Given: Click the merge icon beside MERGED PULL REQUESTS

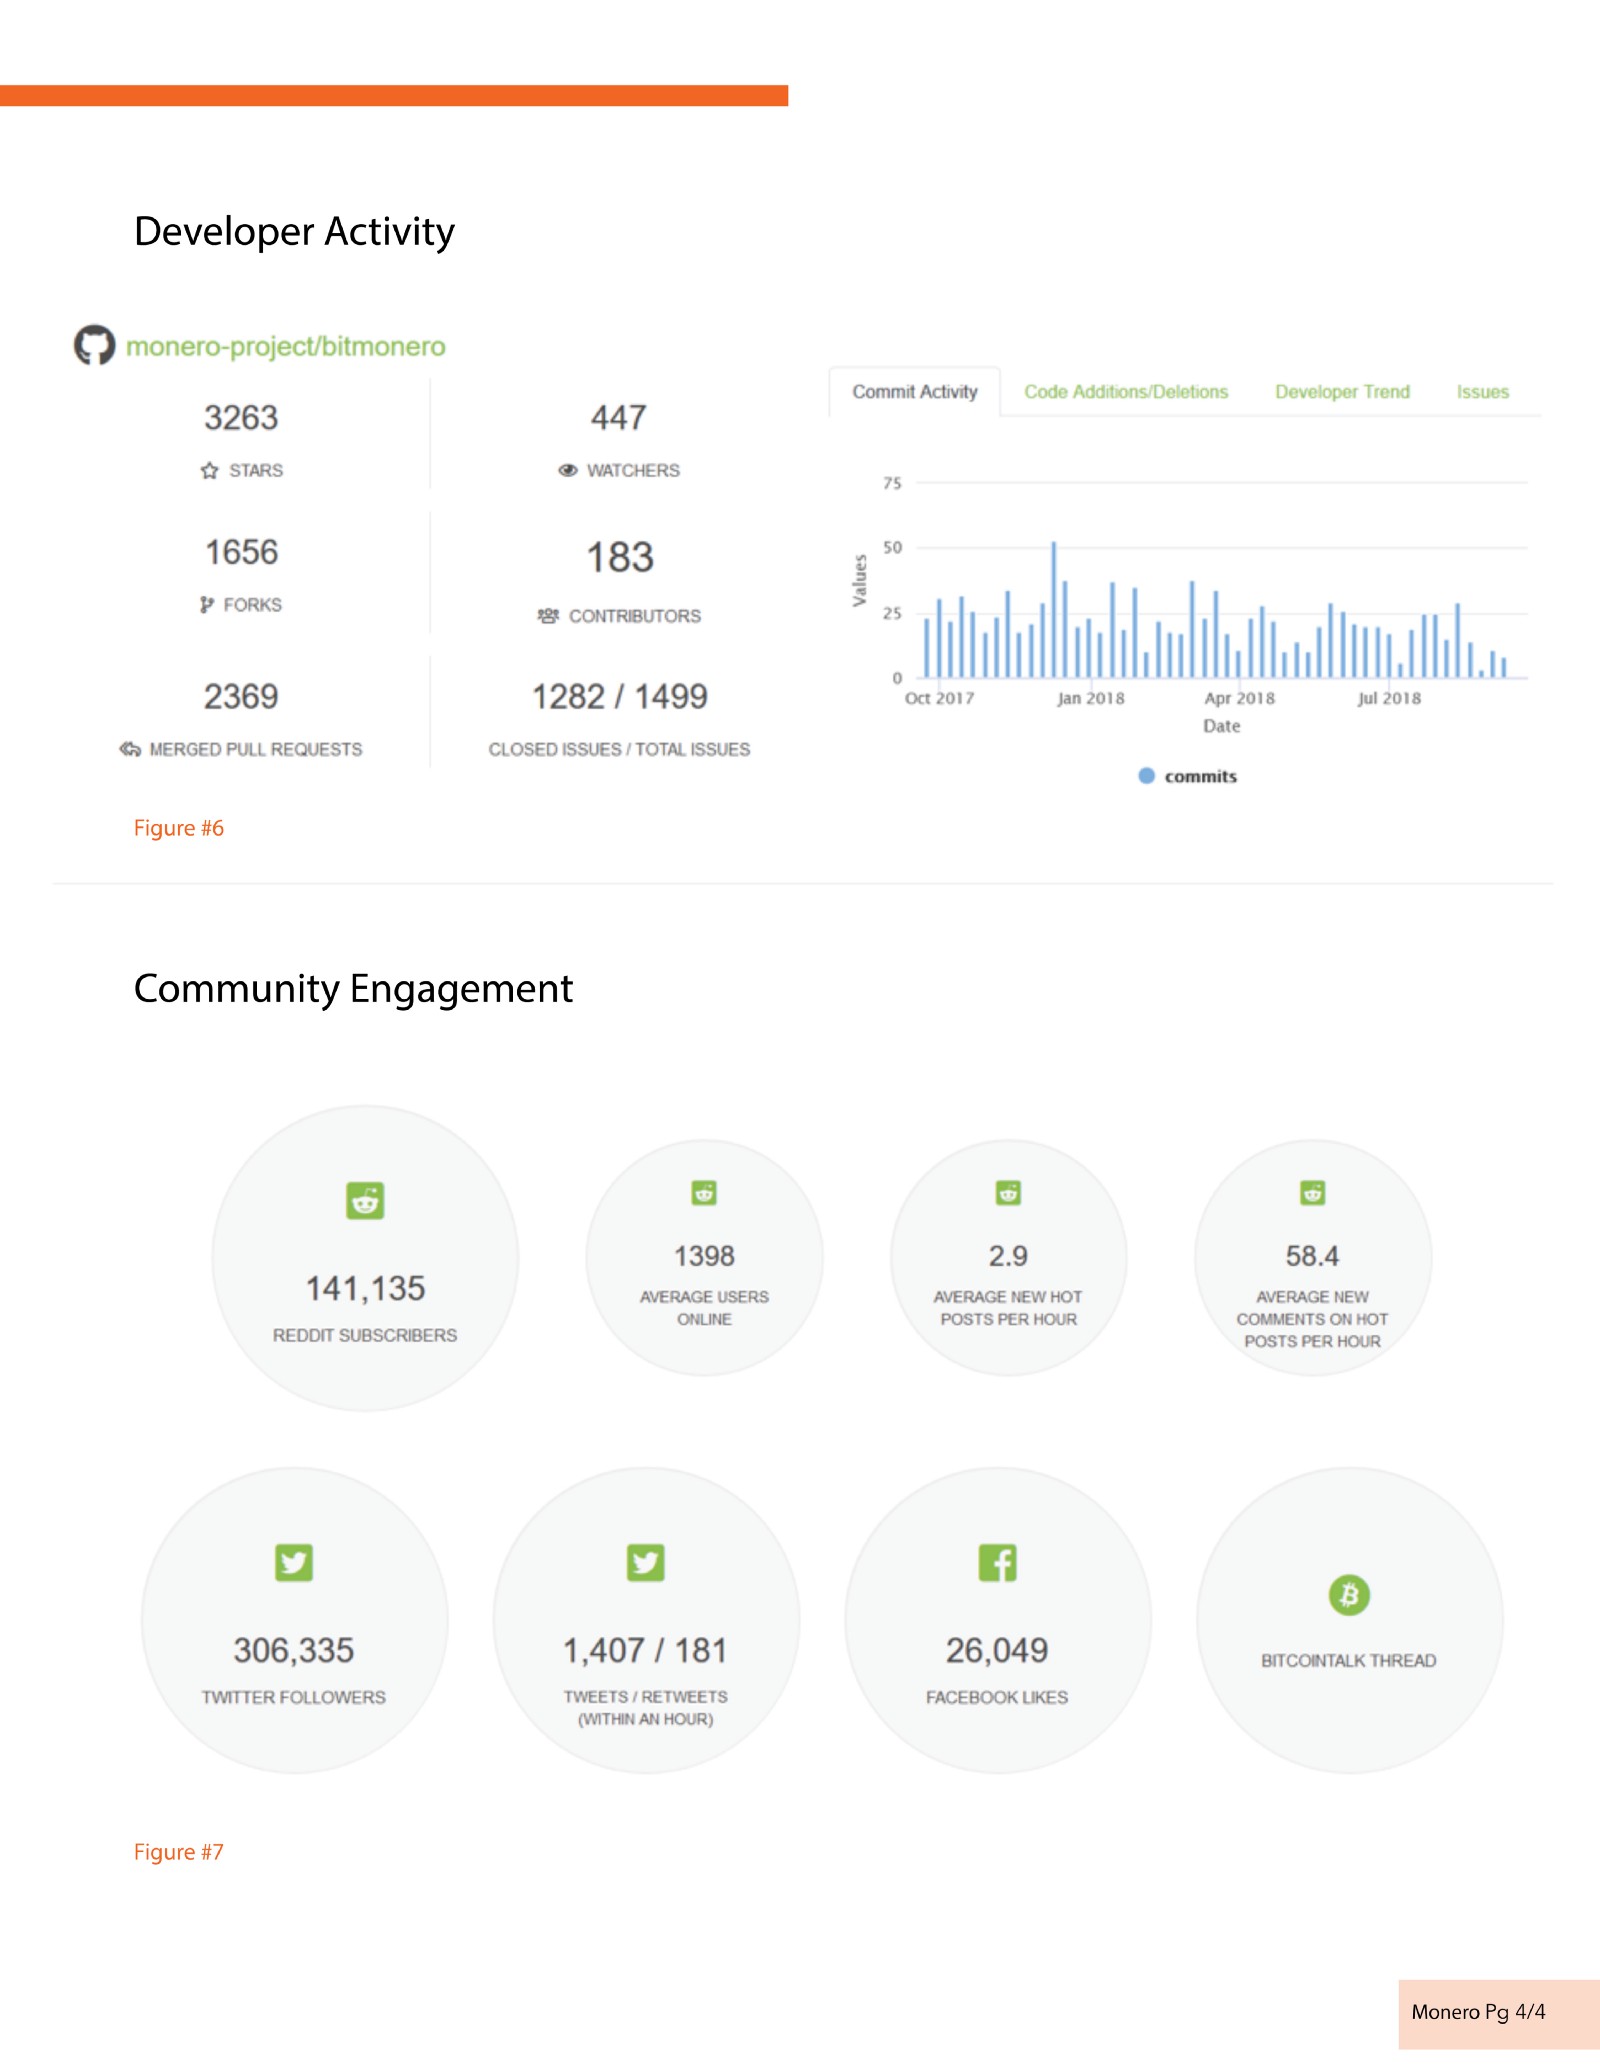Looking at the screenshot, I should click(x=130, y=749).
